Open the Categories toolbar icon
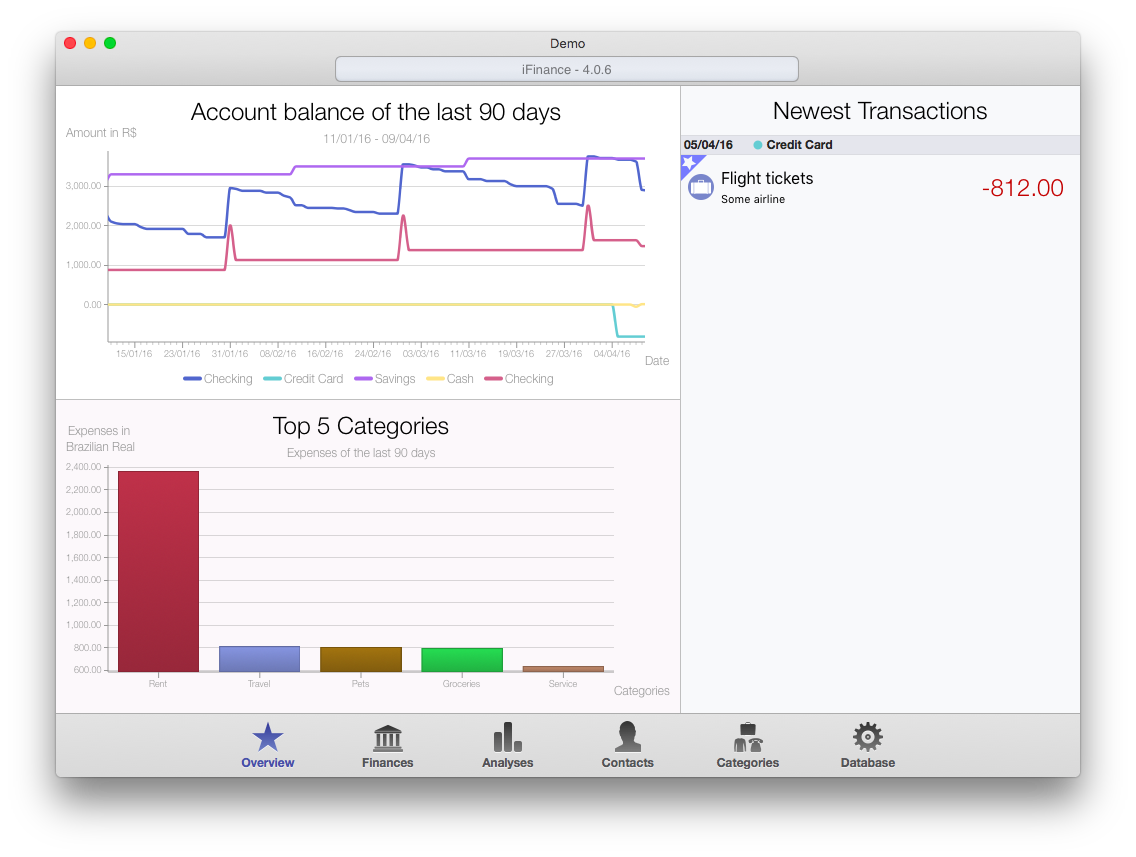The height and width of the screenshot is (857, 1136). [x=747, y=745]
